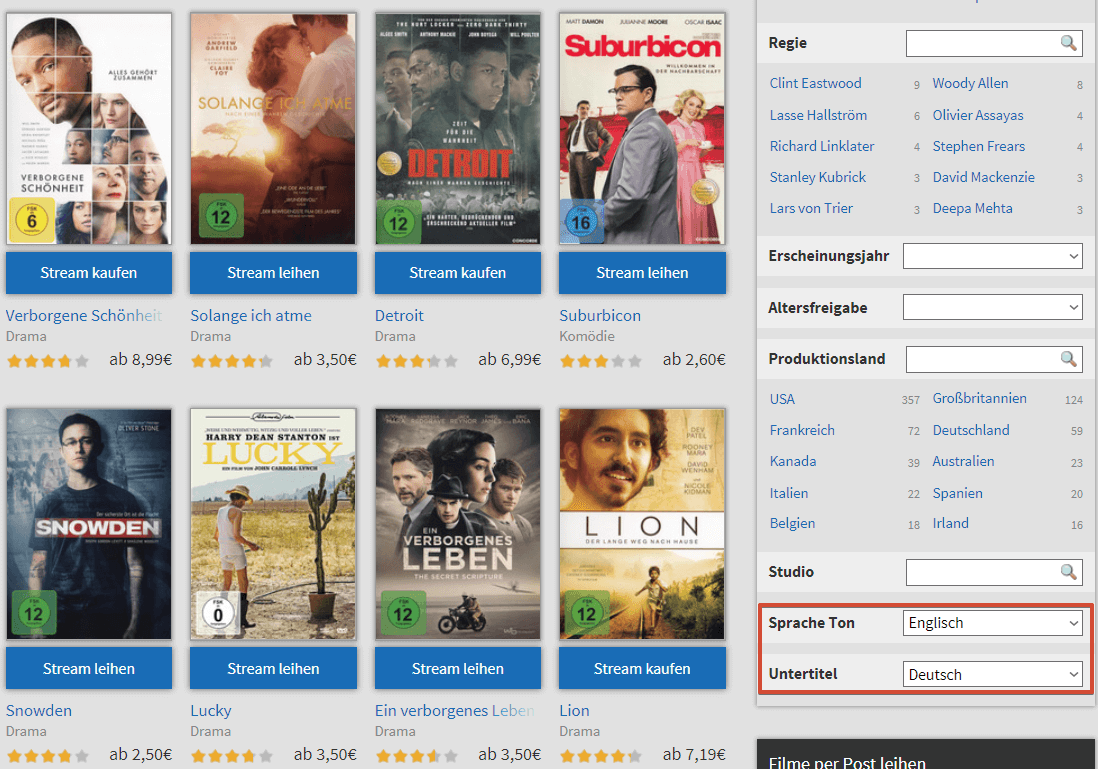Filter by director Clint Eastwood
Screen dimensions: 1099x769
[x=815, y=83]
